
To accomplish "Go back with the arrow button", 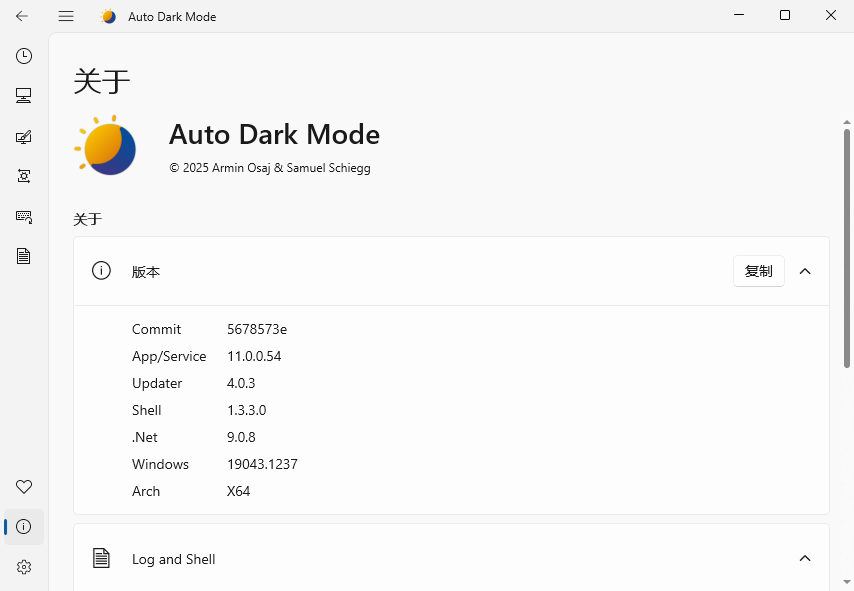I will click(x=22, y=16).
